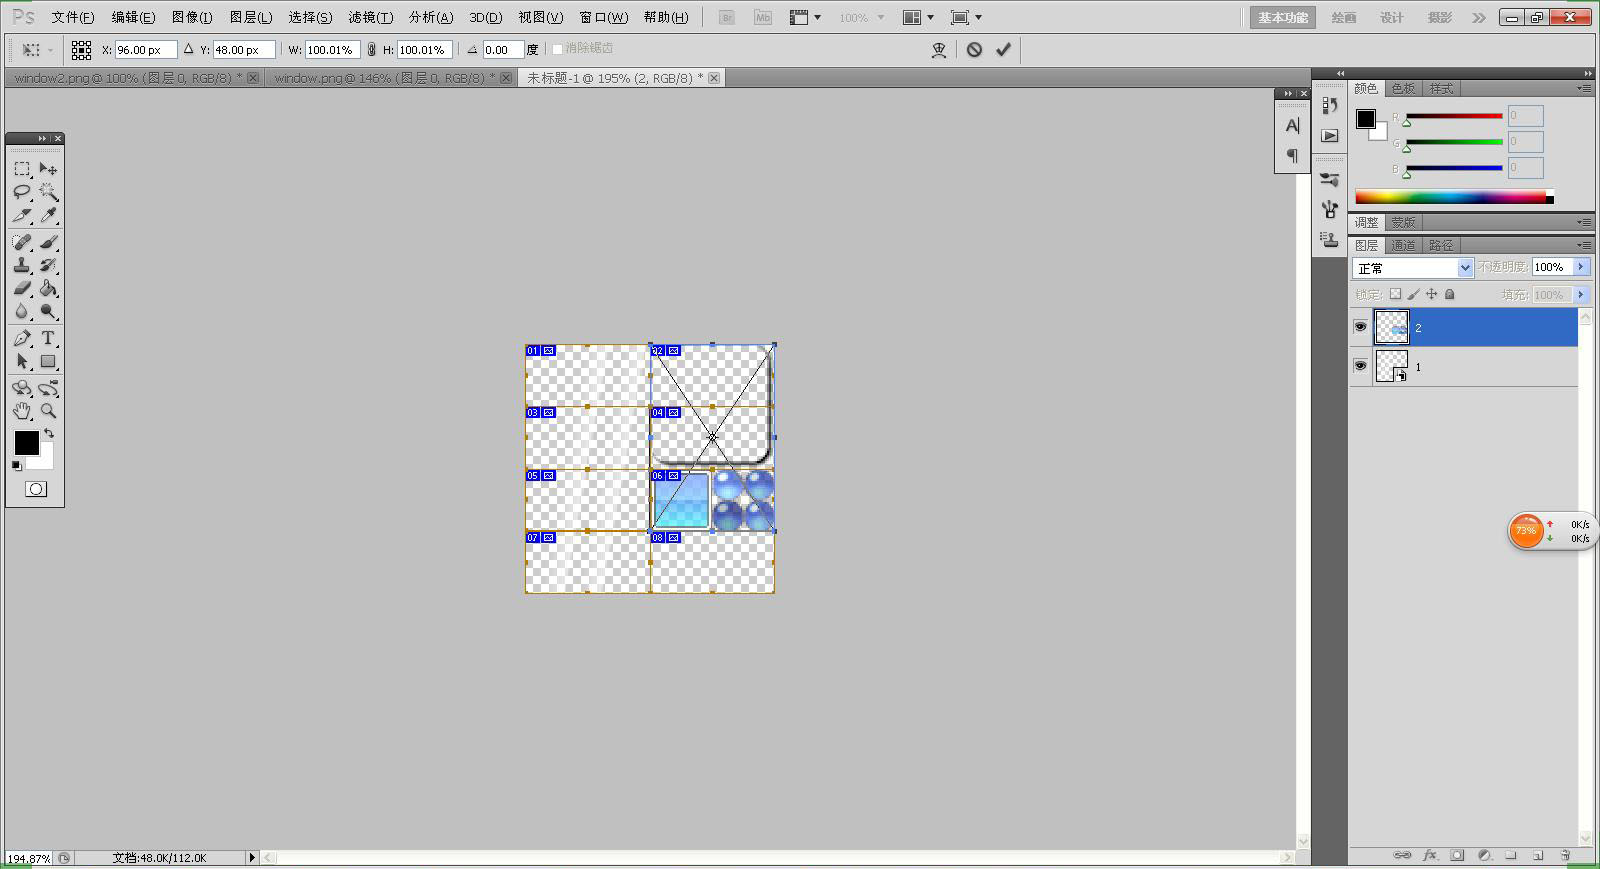Select the Type tool

pyautogui.click(x=48, y=338)
